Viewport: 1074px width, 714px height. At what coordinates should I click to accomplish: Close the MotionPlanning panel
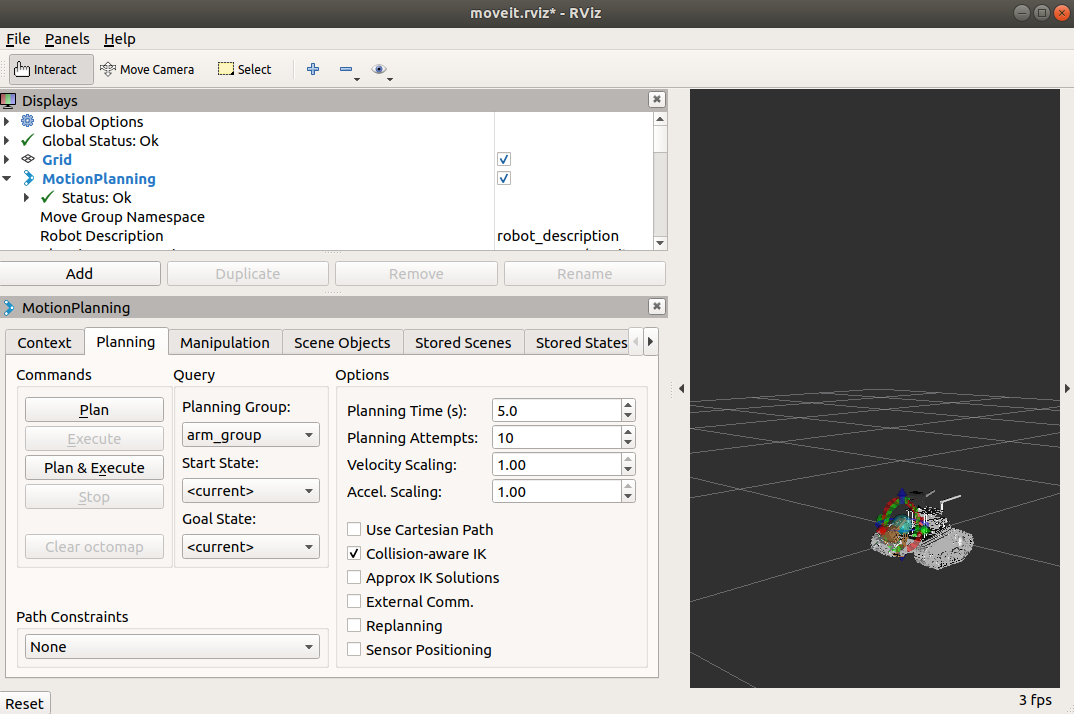(x=657, y=306)
